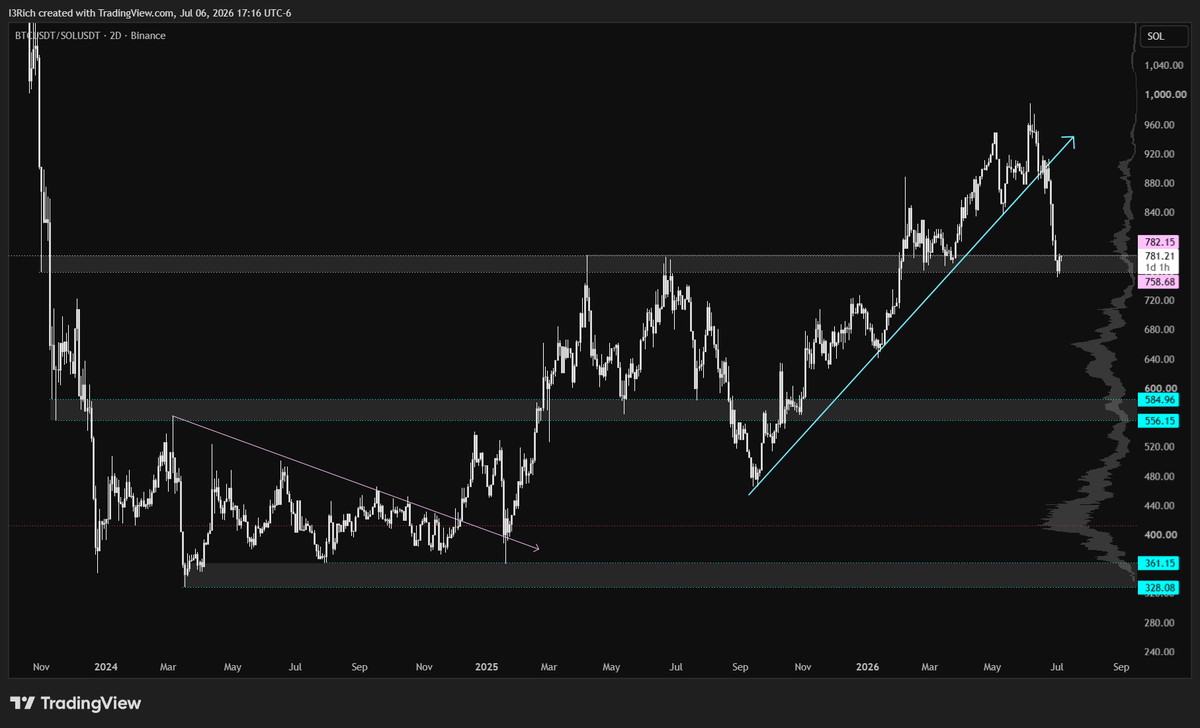Click the 440.00 price axis value
The height and width of the screenshot is (728, 1200).
[1160, 506]
